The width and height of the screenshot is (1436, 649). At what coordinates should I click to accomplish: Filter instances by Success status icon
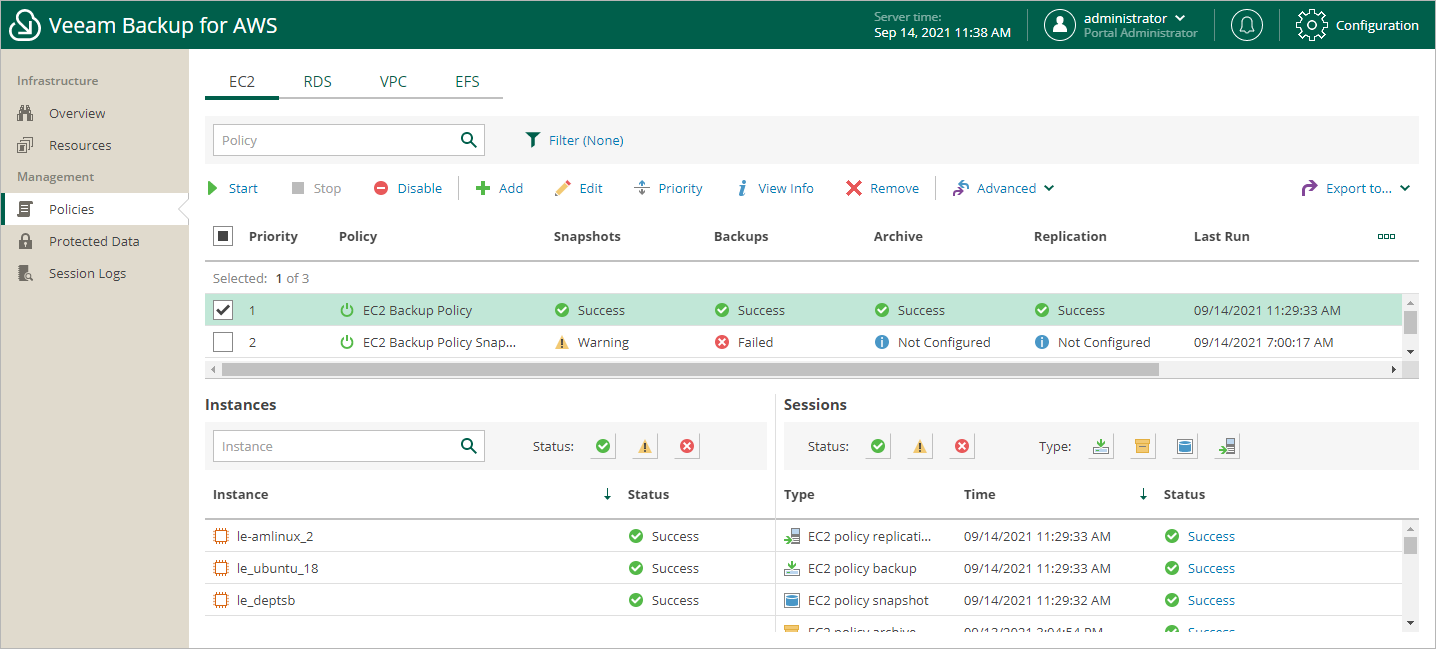[603, 446]
